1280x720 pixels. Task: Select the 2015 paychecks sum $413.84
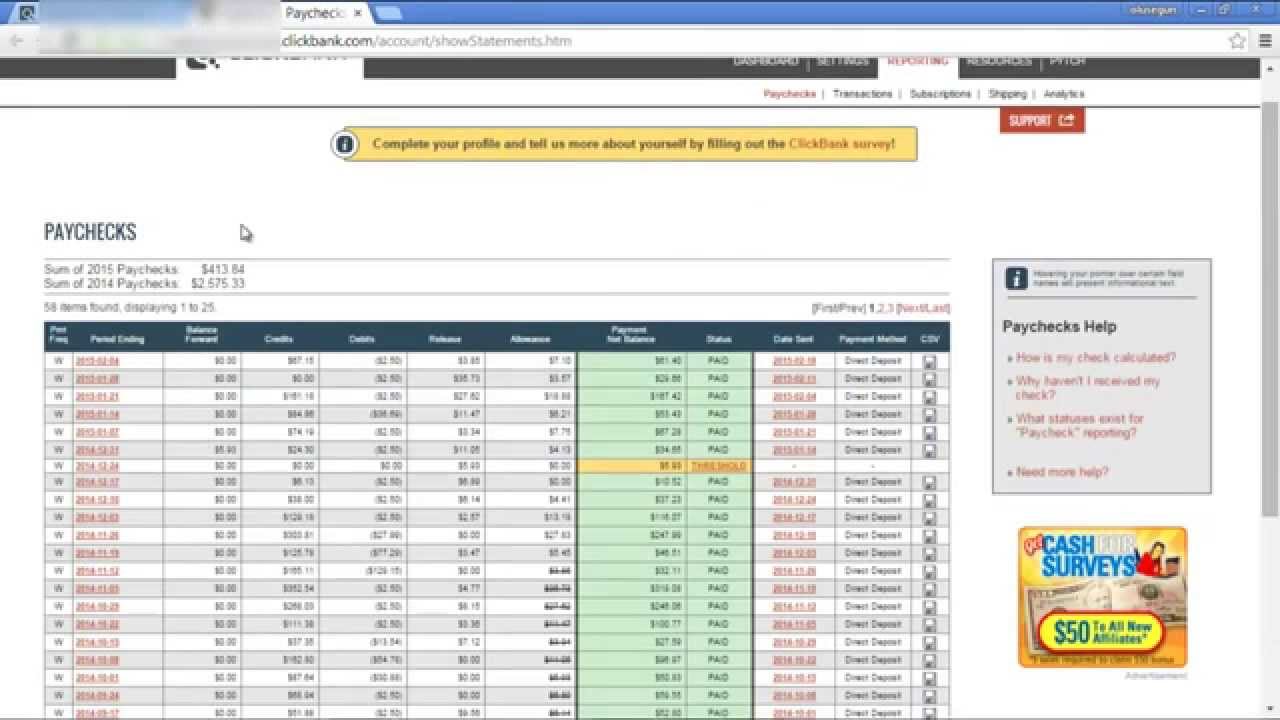tap(222, 270)
